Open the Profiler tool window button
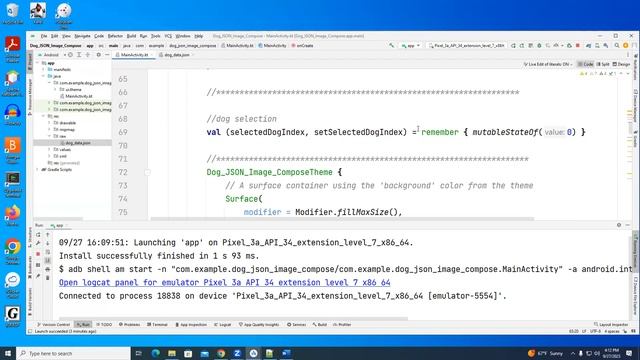The width and height of the screenshot is (640, 360). (342, 324)
